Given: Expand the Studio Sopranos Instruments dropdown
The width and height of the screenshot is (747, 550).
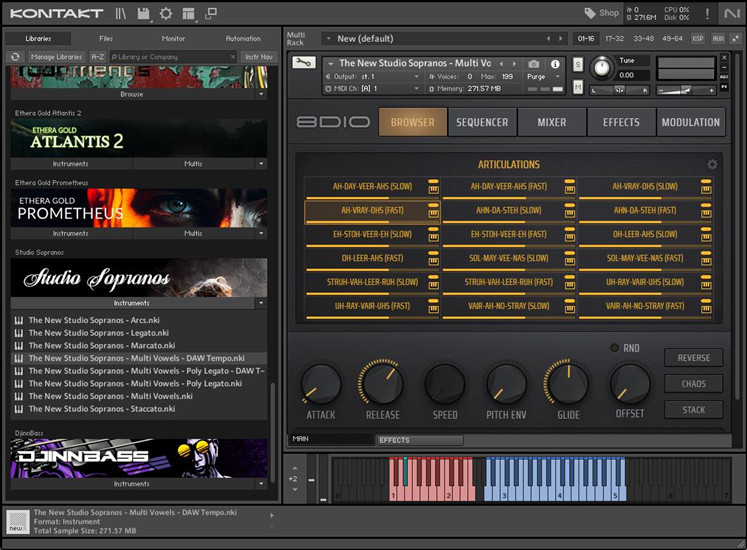Looking at the screenshot, I should coord(261,303).
